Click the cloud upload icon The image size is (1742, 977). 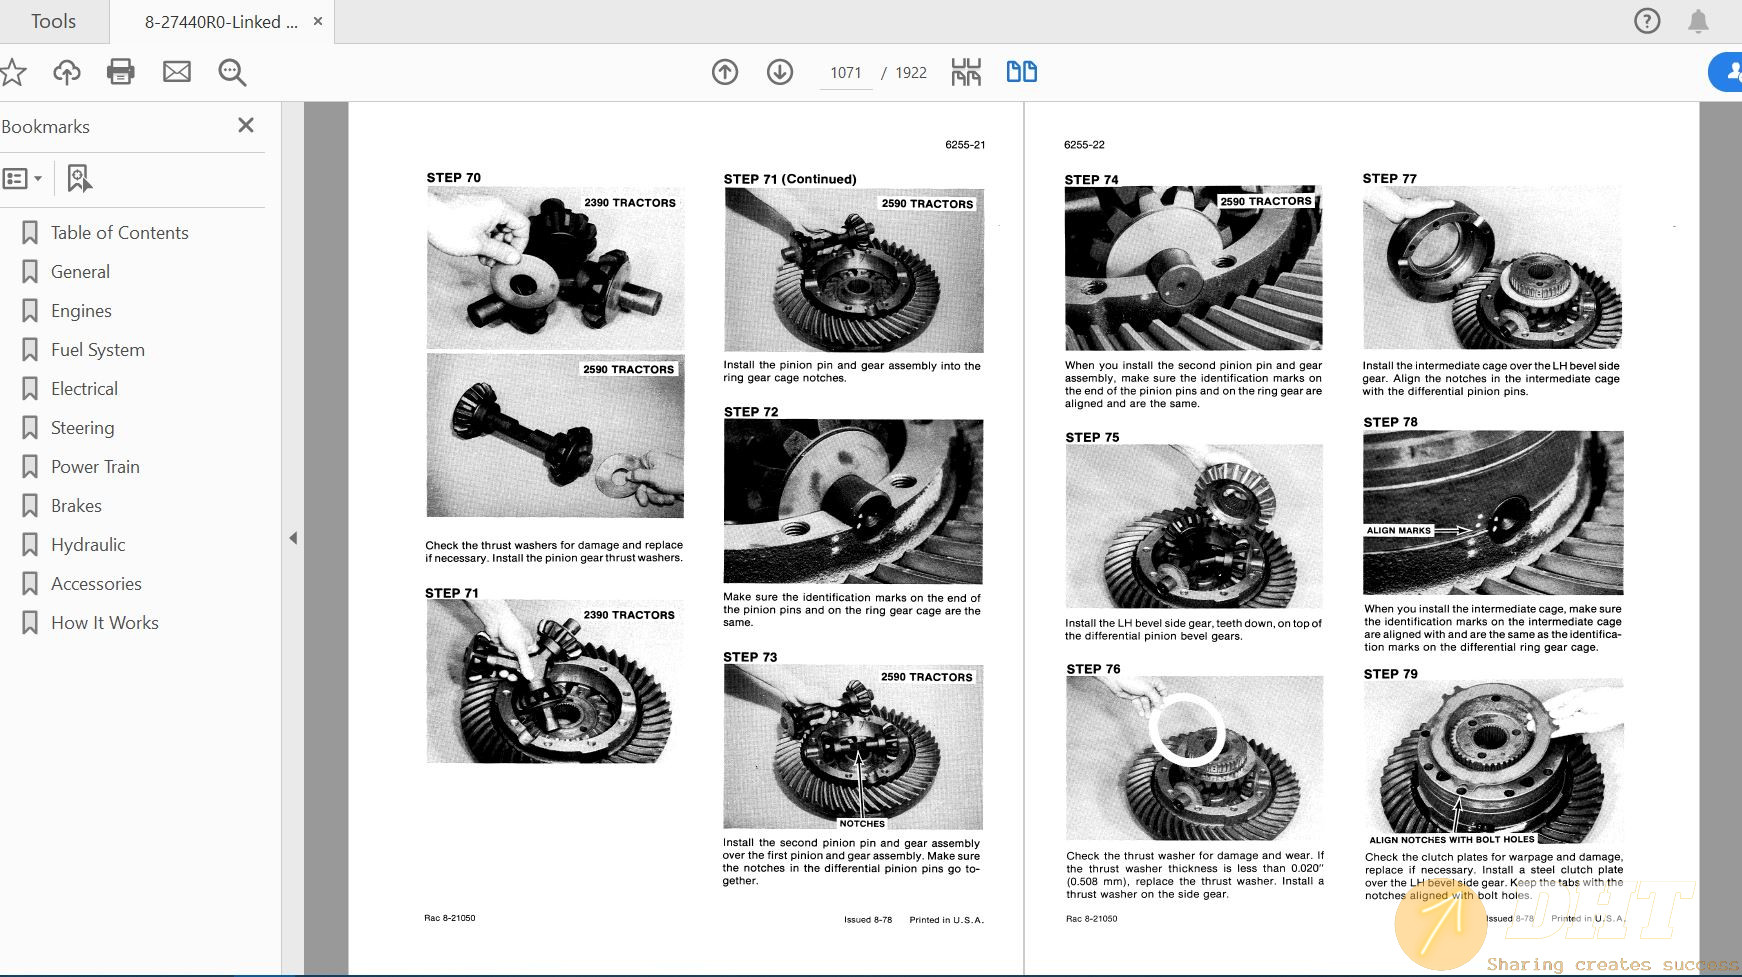tap(67, 72)
